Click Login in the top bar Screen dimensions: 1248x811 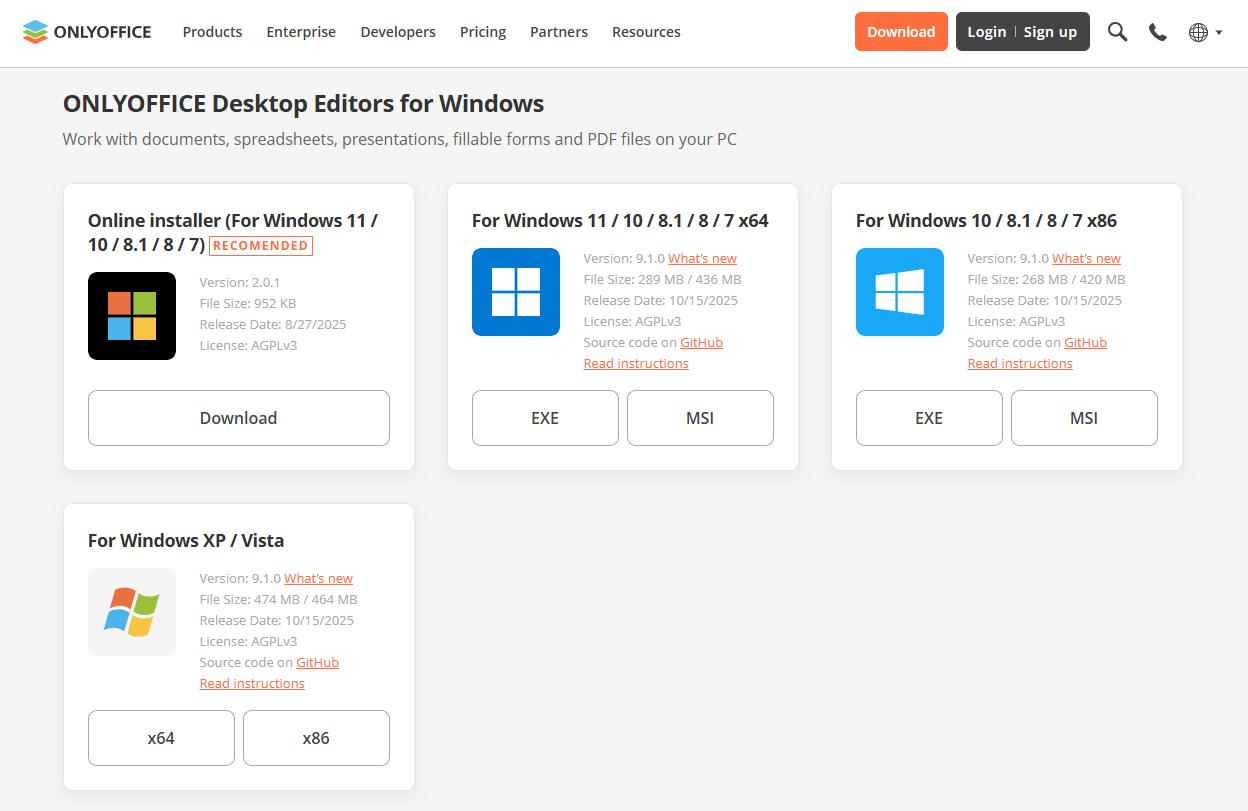(987, 31)
